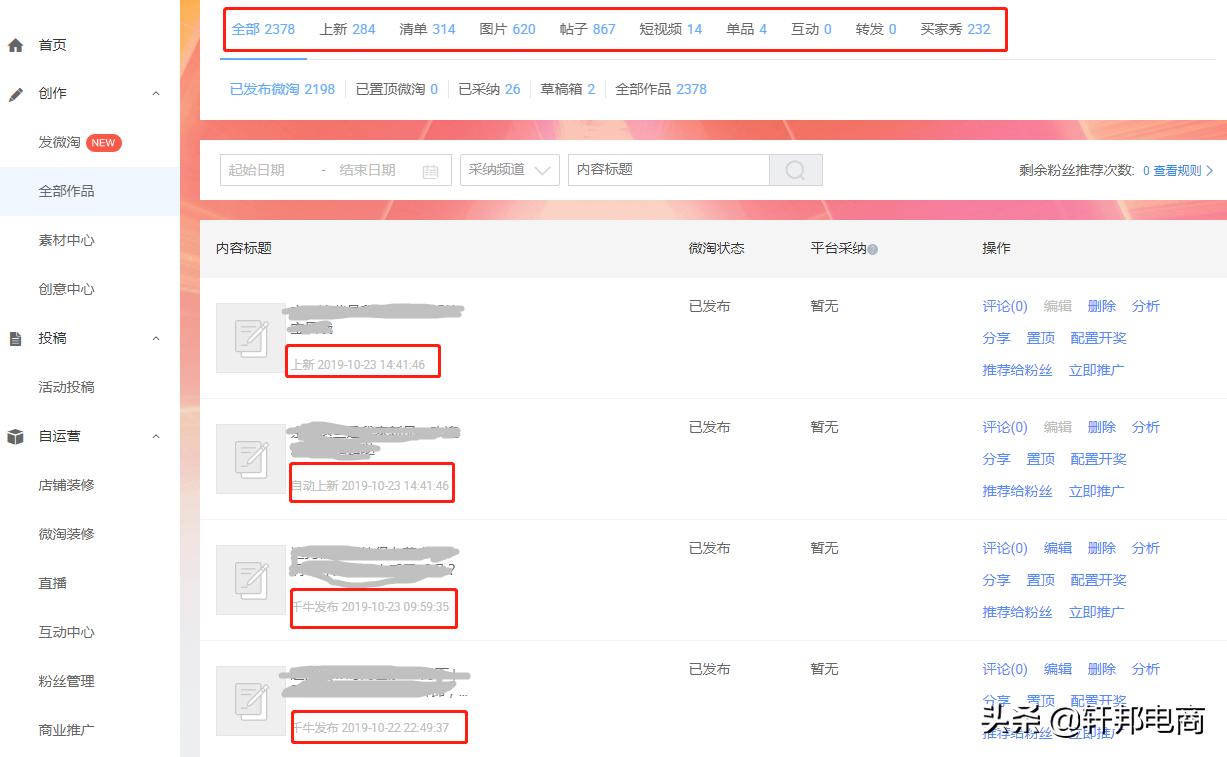Click the 自运营 box icon
1227x757 pixels.
click(x=14, y=436)
